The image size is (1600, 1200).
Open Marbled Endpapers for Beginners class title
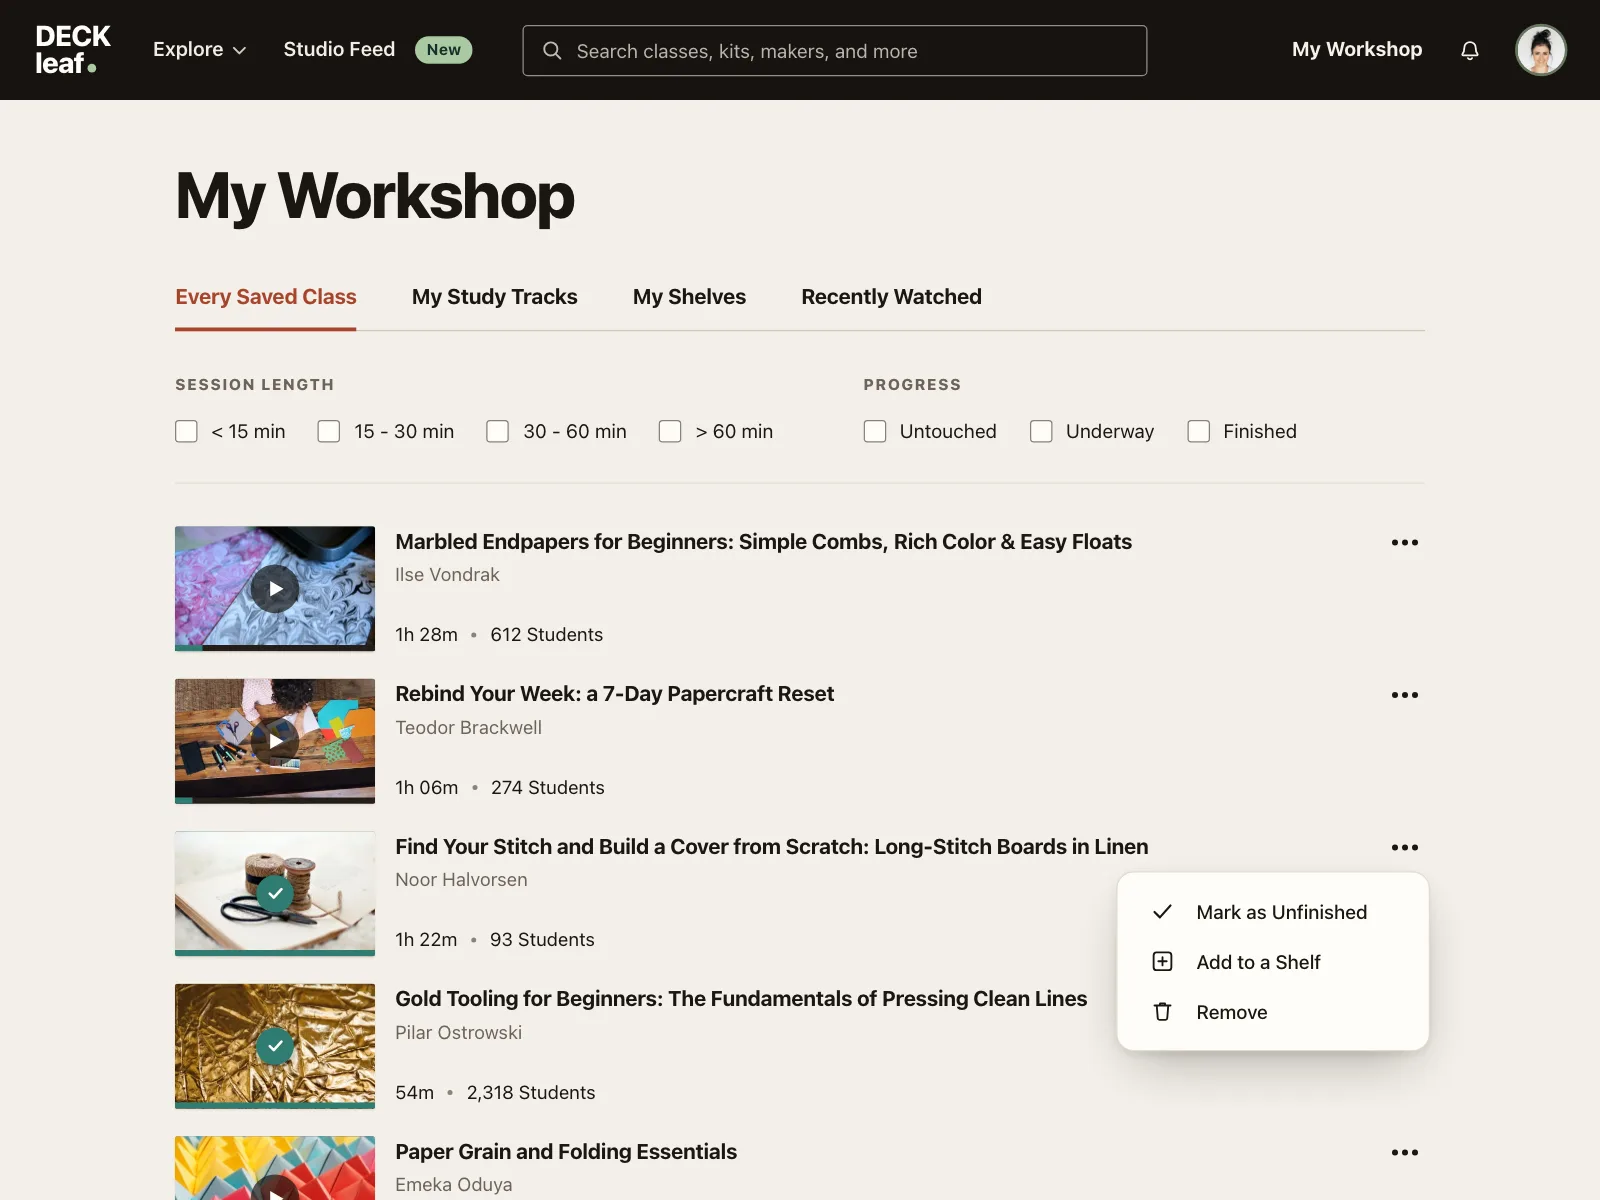click(x=764, y=542)
